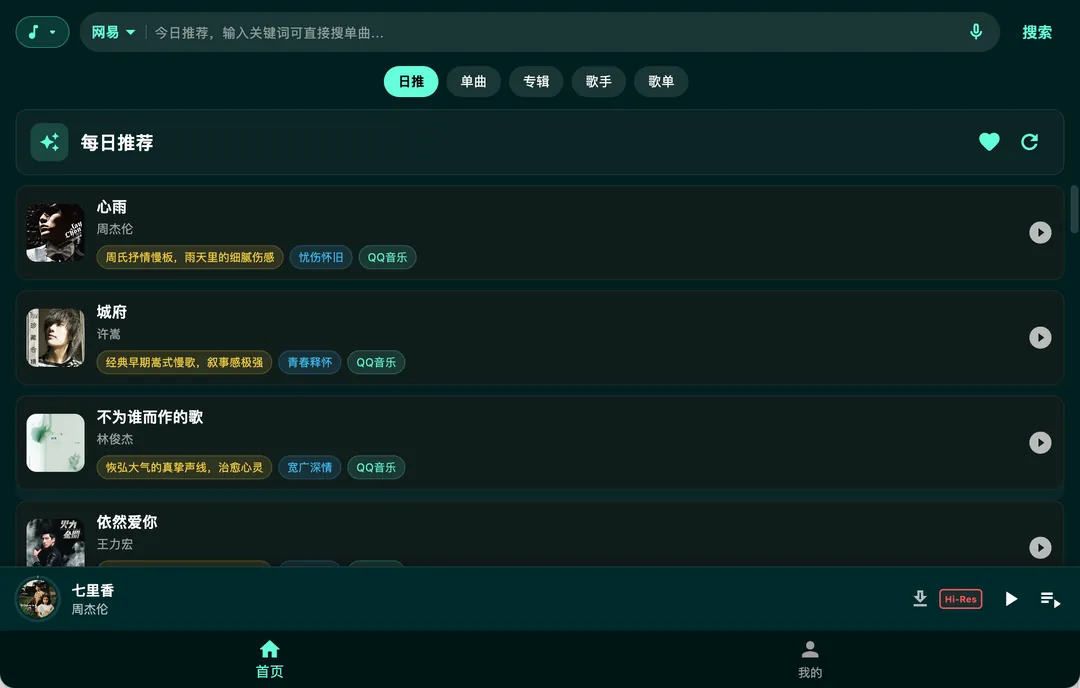Click the 搜索 search button
1080x688 pixels.
click(x=1037, y=32)
